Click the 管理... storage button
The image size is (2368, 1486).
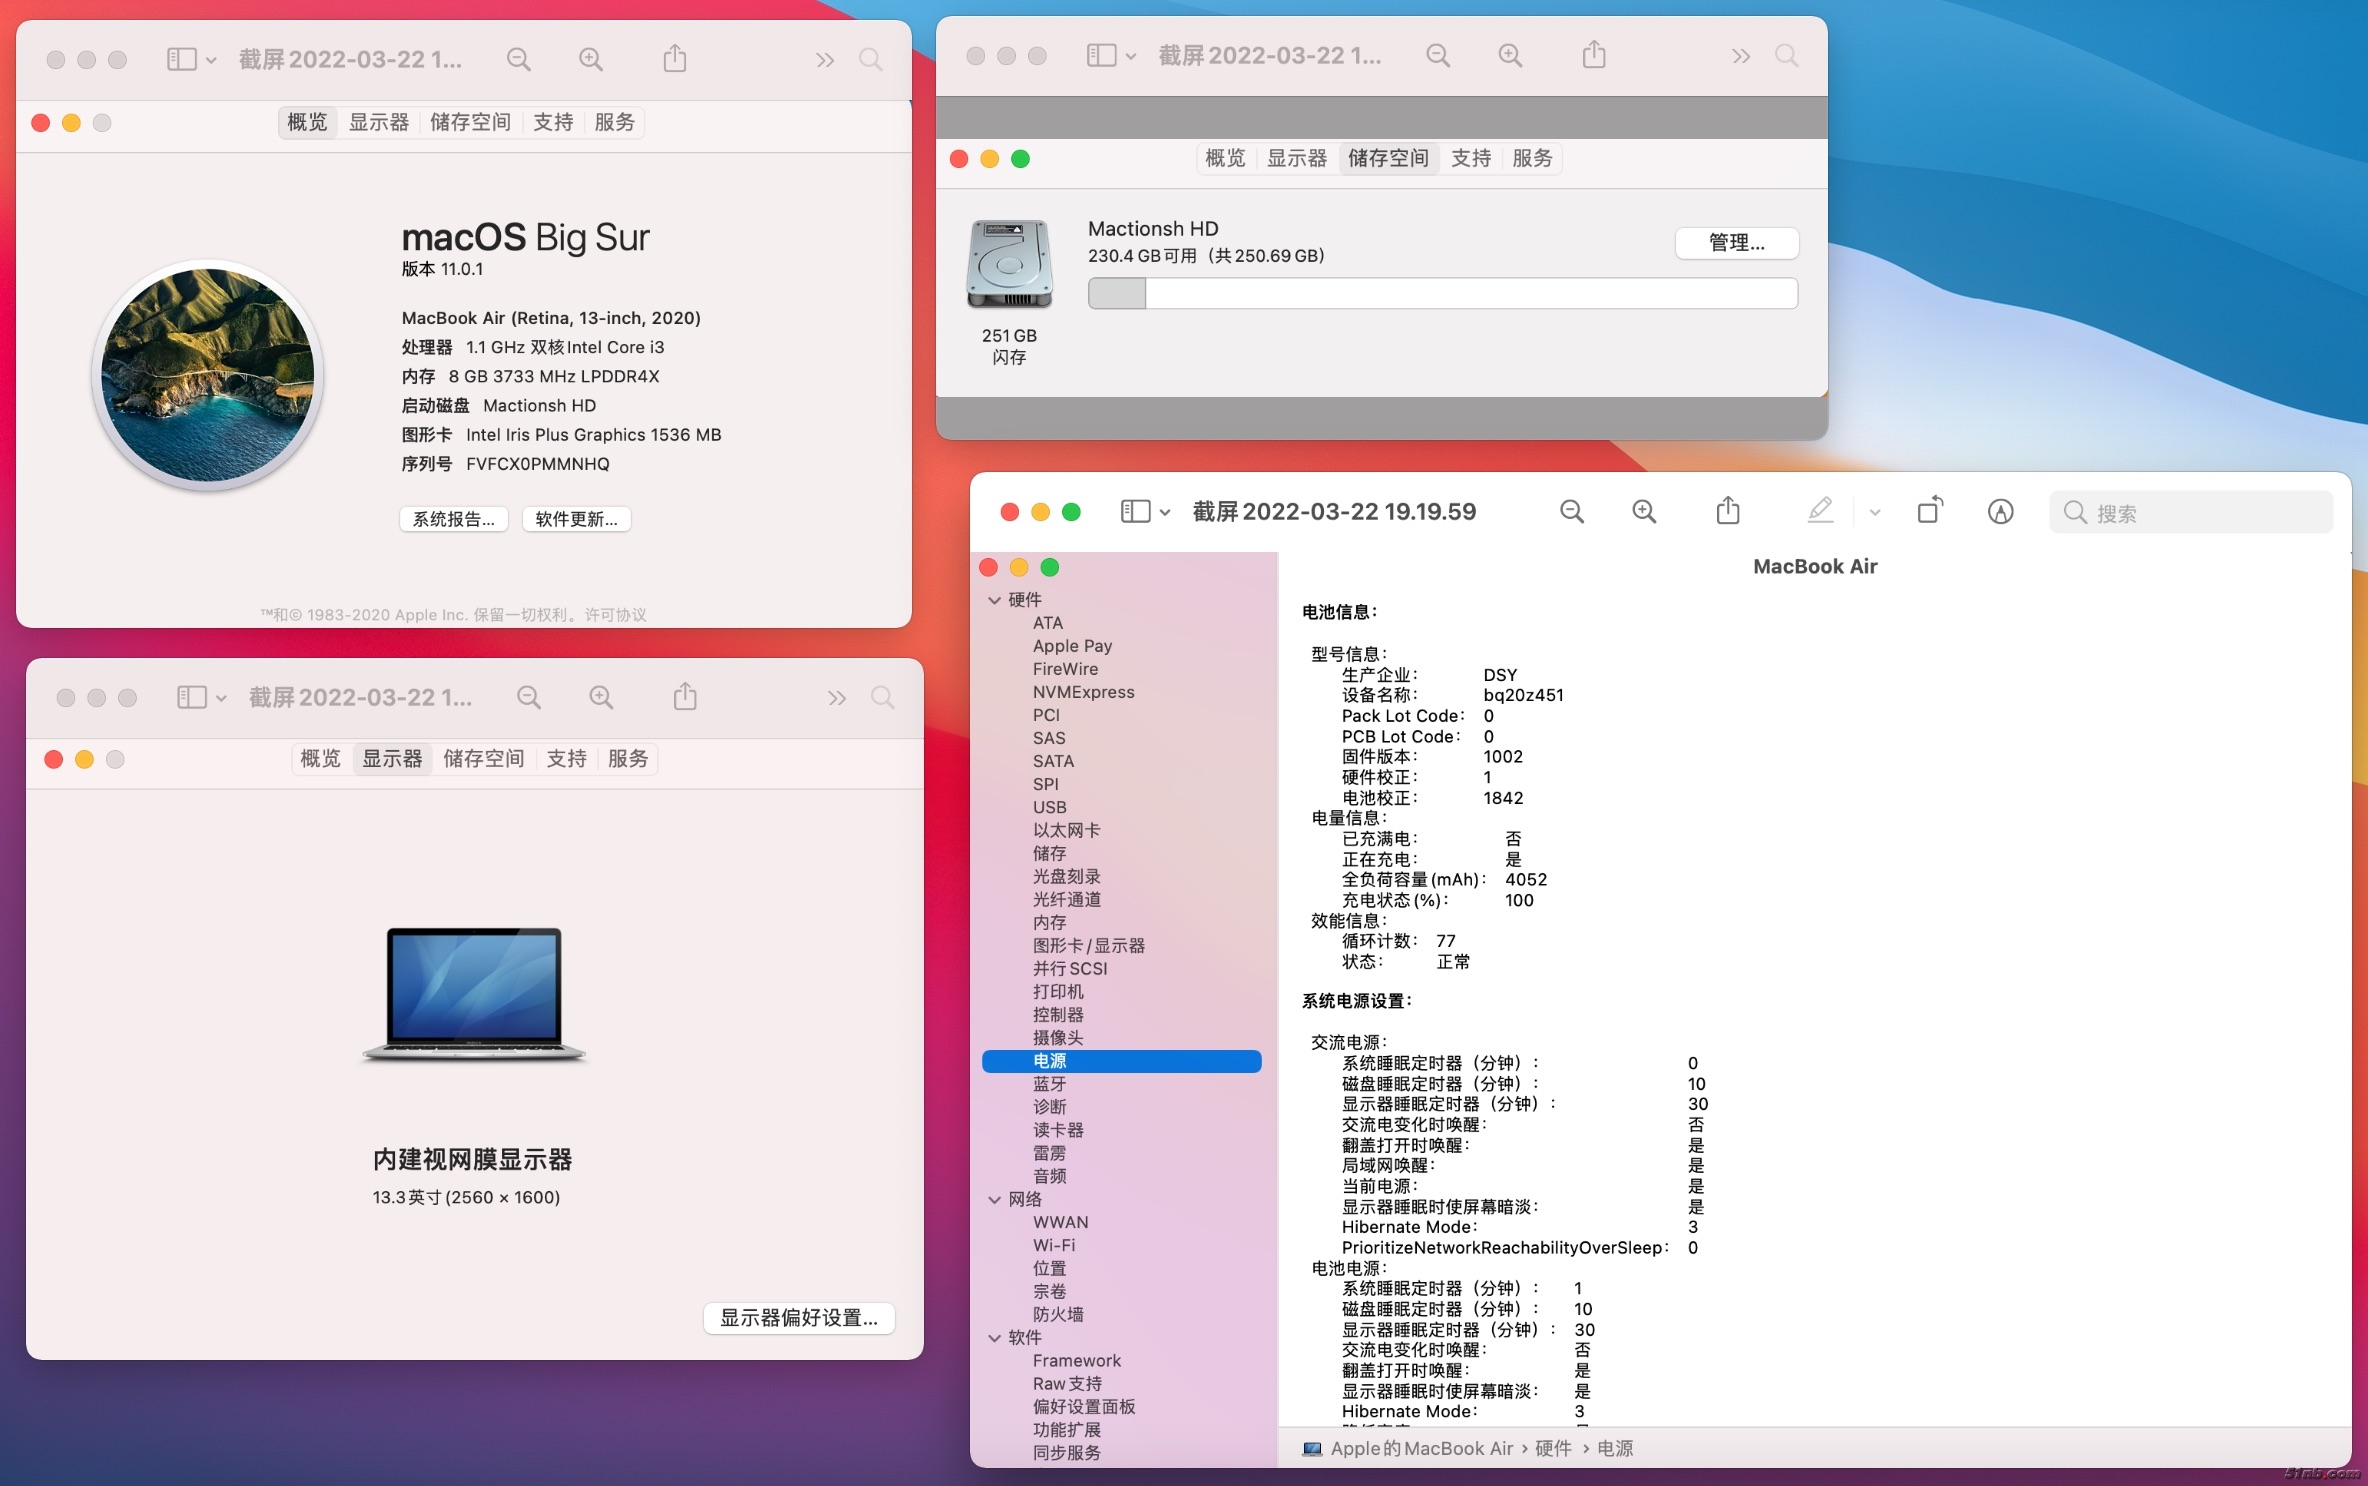pyautogui.click(x=1736, y=243)
